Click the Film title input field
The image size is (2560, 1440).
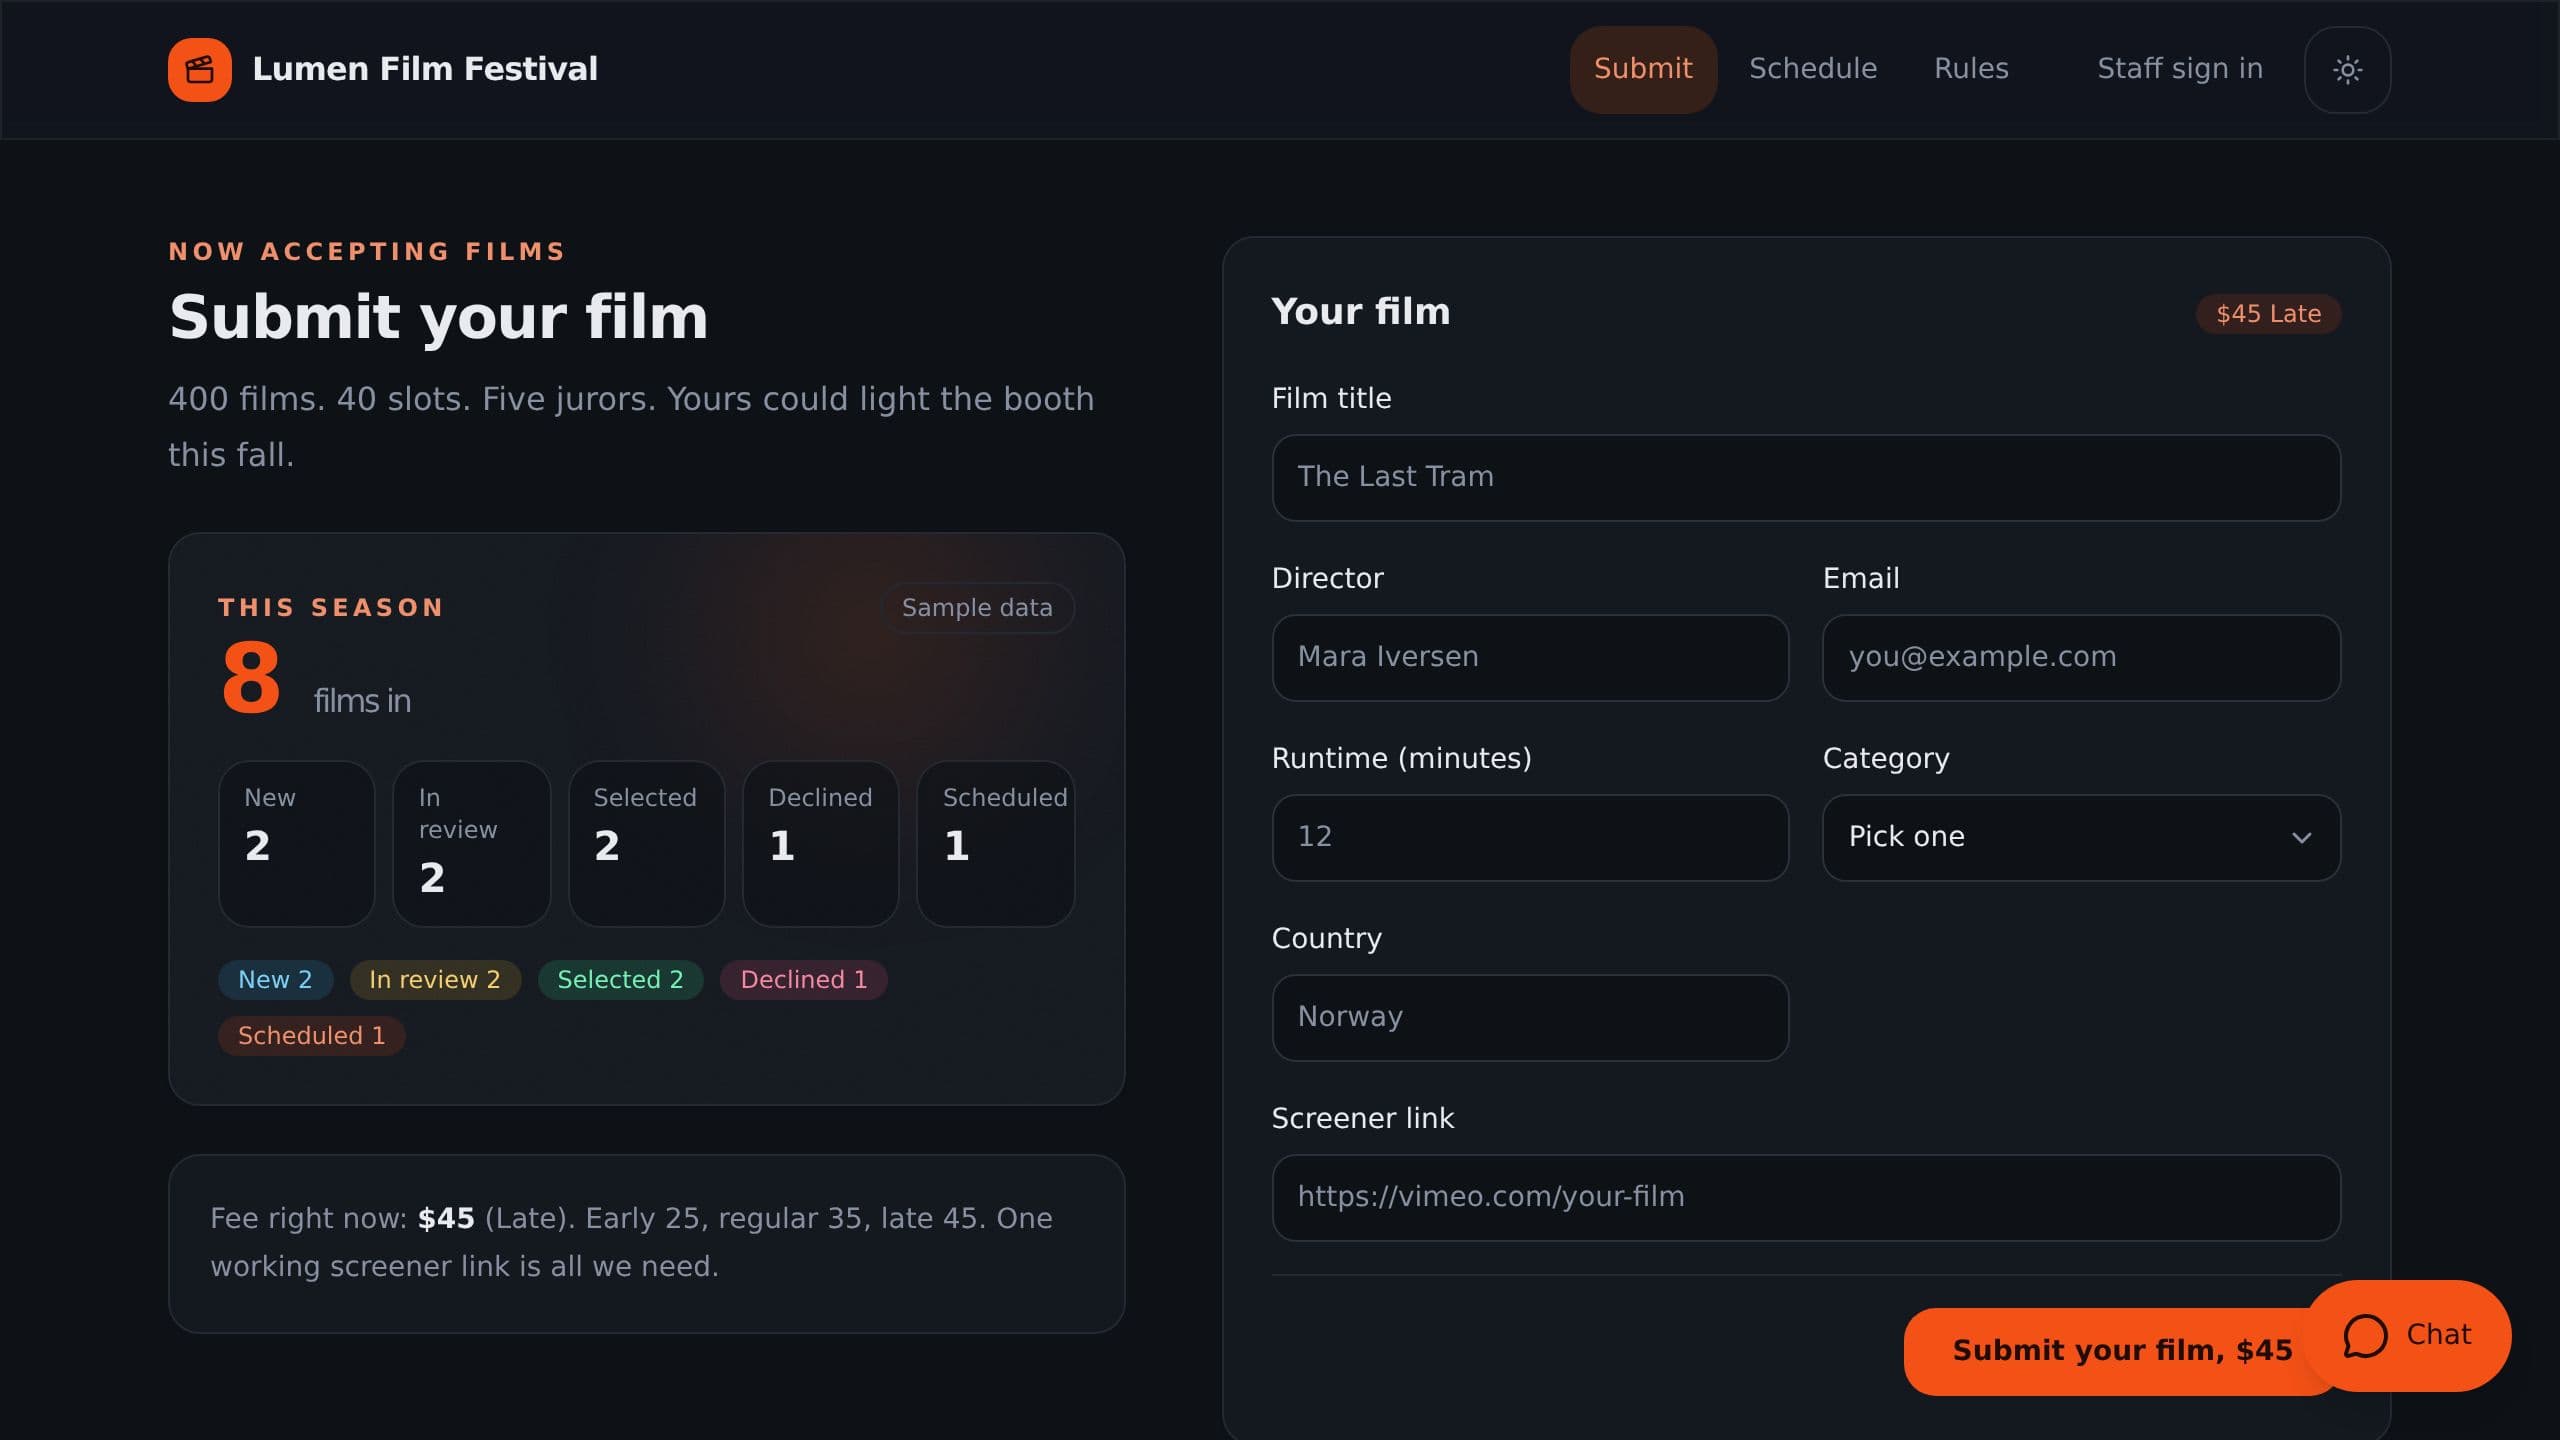point(1805,477)
